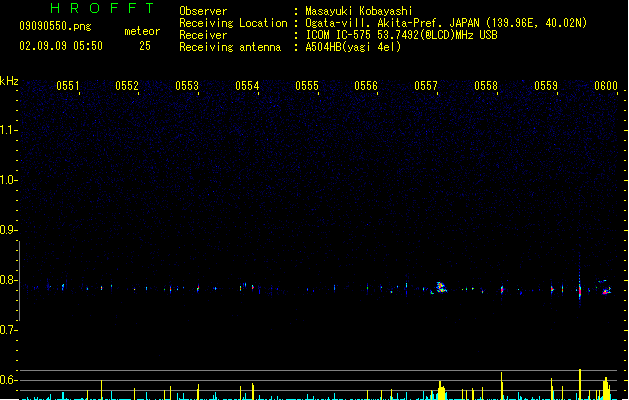Click the 'Receiver' field label

pos(203,35)
